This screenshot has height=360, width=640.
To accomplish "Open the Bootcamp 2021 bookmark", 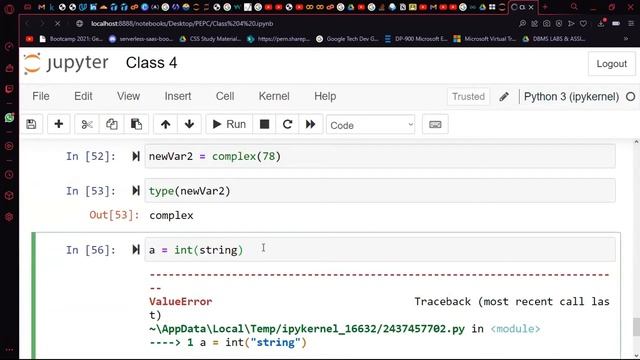I will pos(71,39).
